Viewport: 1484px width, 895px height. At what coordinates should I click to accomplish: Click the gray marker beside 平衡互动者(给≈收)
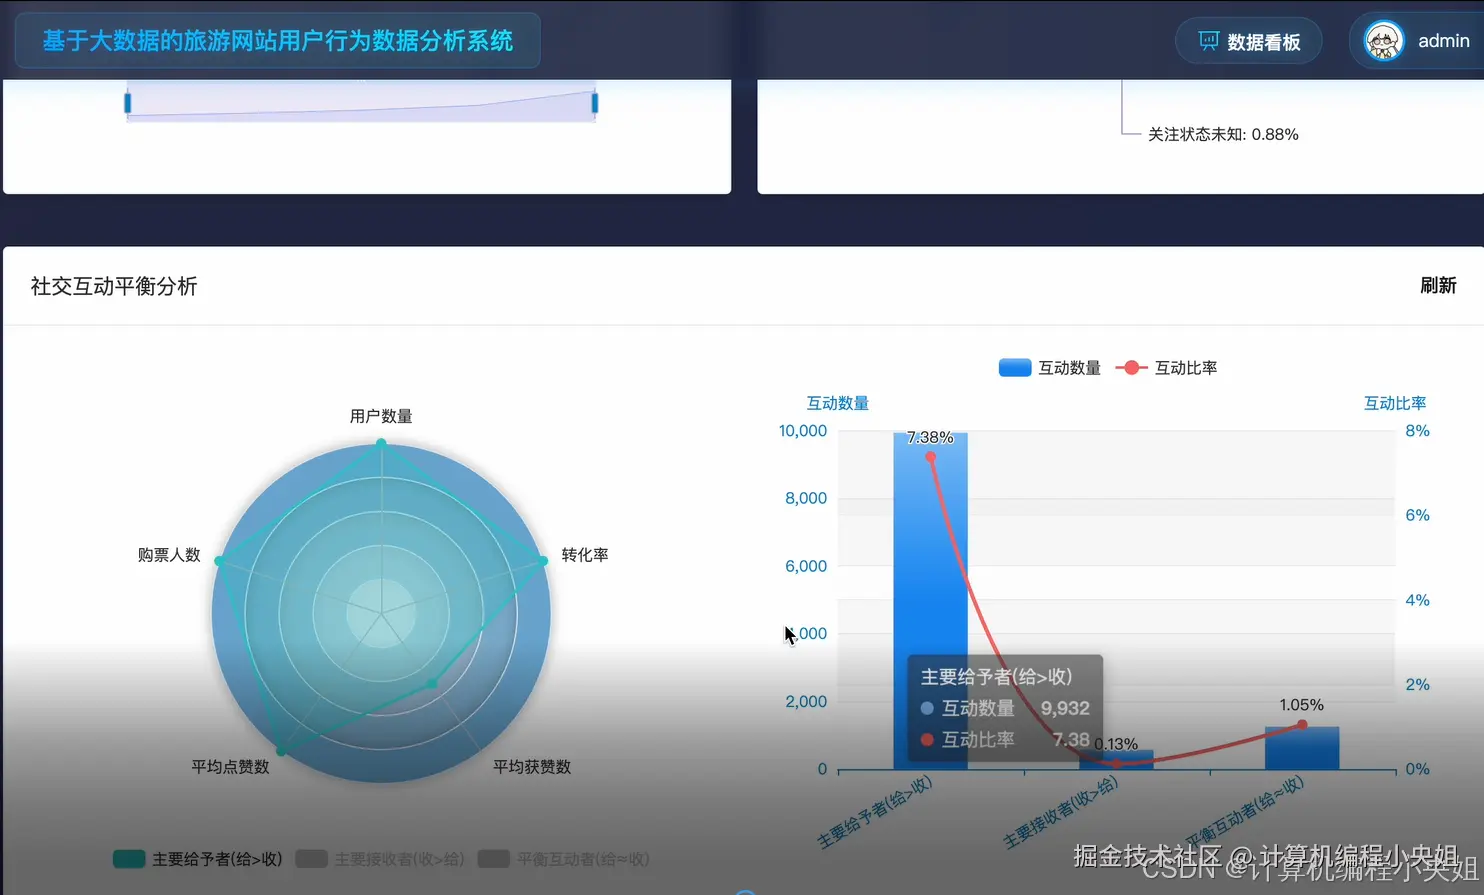click(x=492, y=859)
